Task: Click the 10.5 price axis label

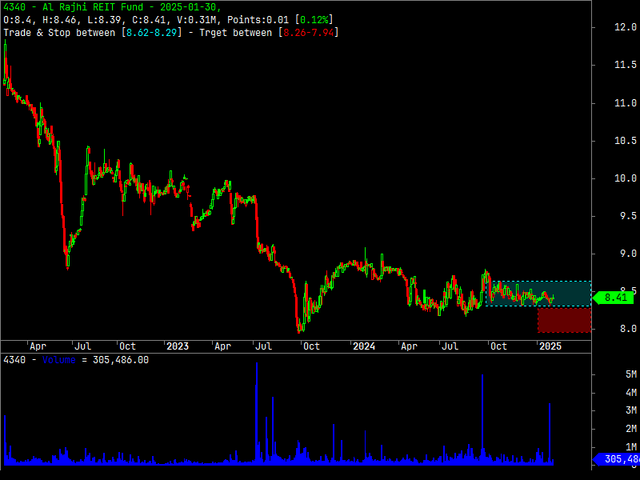Action: click(625, 141)
